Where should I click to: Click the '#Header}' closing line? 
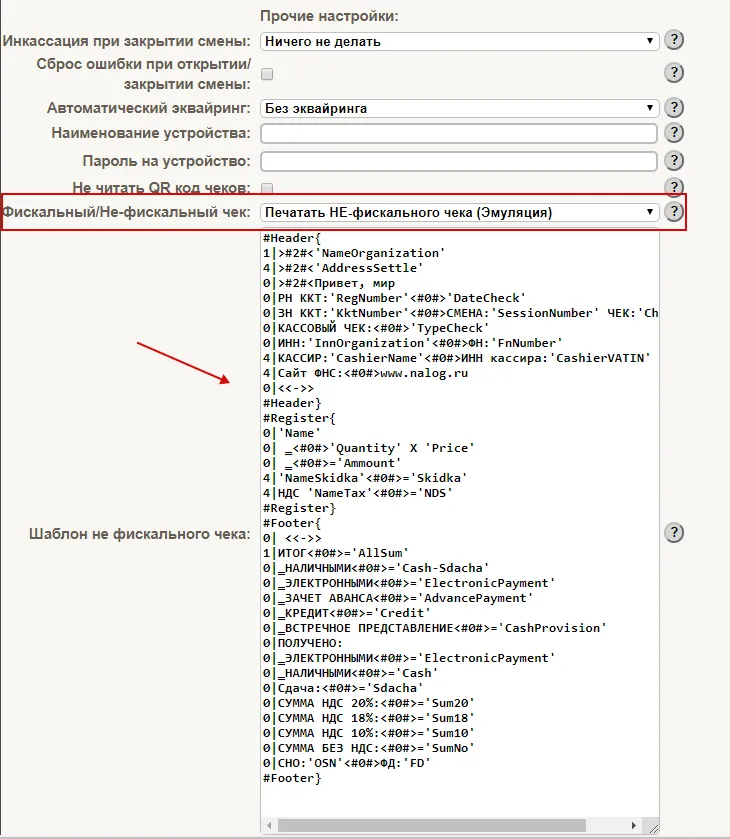292,403
